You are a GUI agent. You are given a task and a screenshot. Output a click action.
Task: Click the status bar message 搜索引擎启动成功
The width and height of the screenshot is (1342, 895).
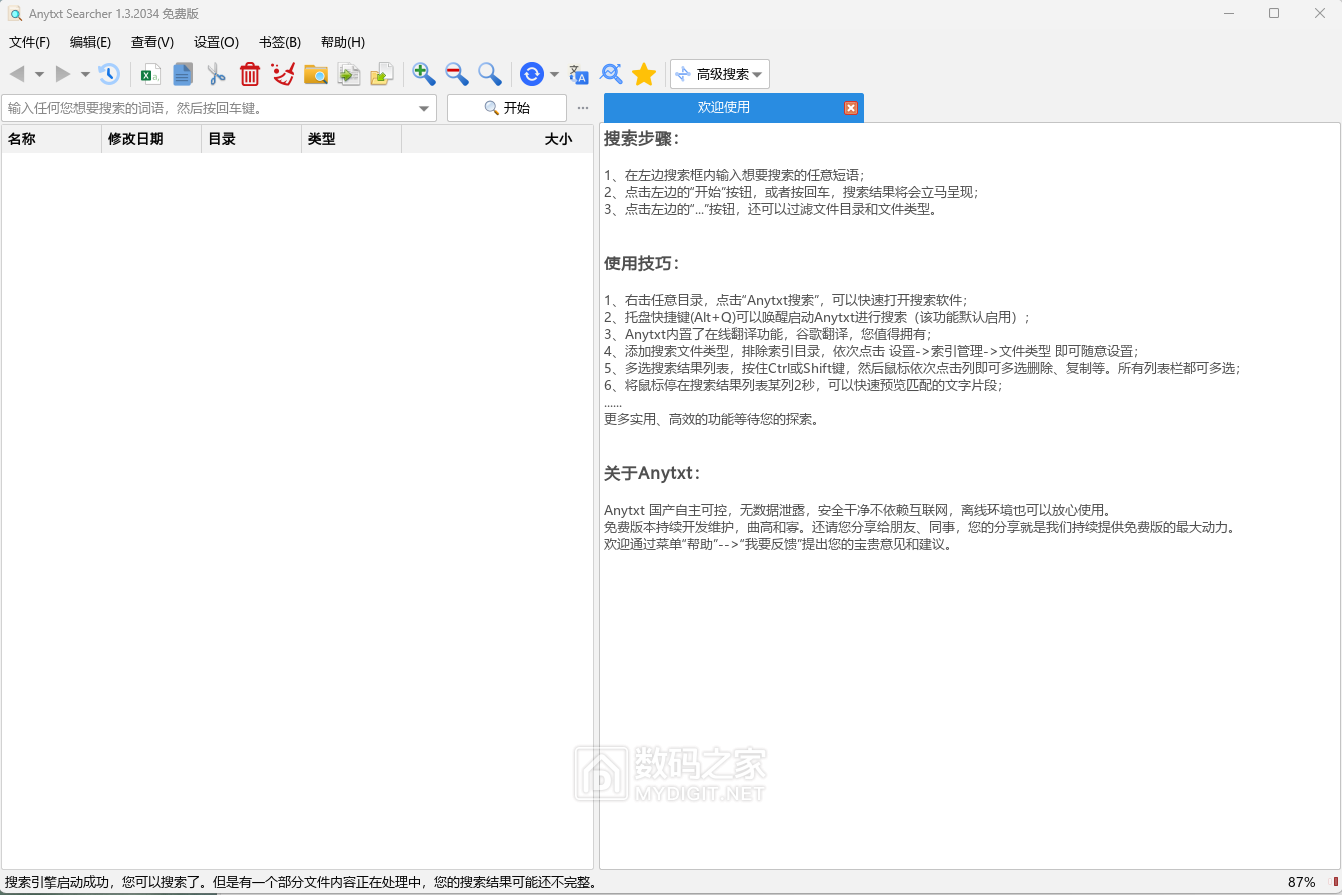[x=301, y=882]
